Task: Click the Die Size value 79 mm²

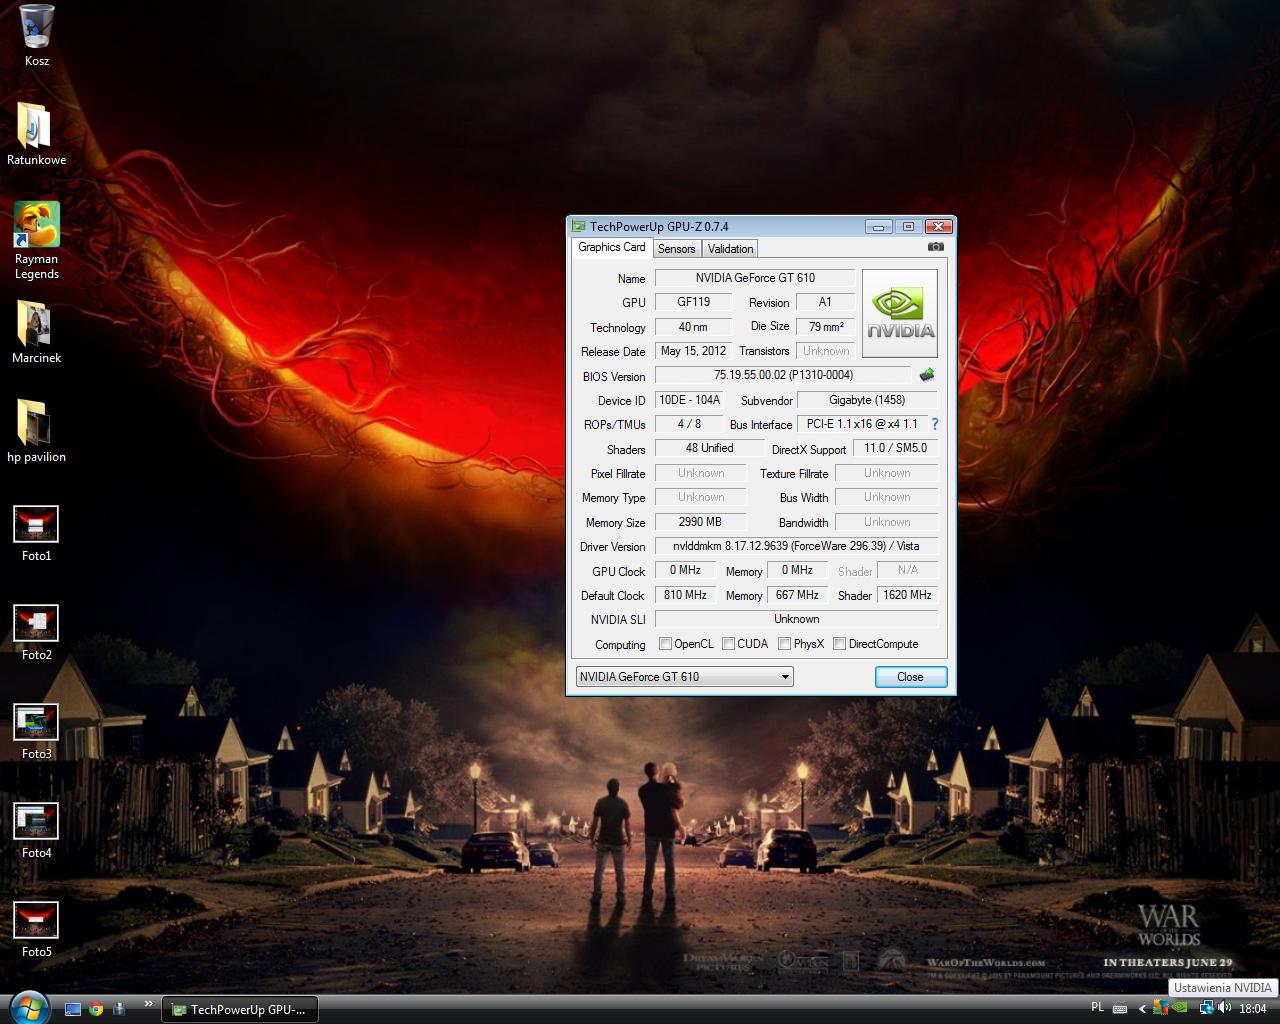Action: (826, 327)
